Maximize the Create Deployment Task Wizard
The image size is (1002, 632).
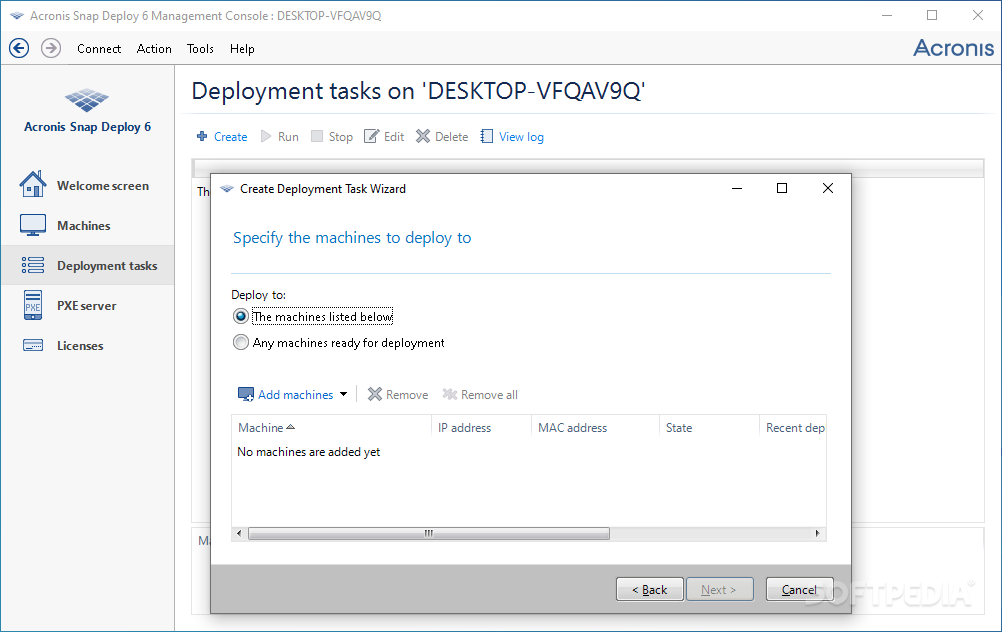[x=782, y=188]
